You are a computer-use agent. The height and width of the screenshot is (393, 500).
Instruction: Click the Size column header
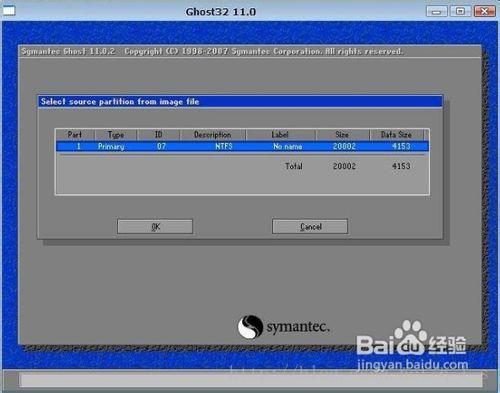(342, 135)
